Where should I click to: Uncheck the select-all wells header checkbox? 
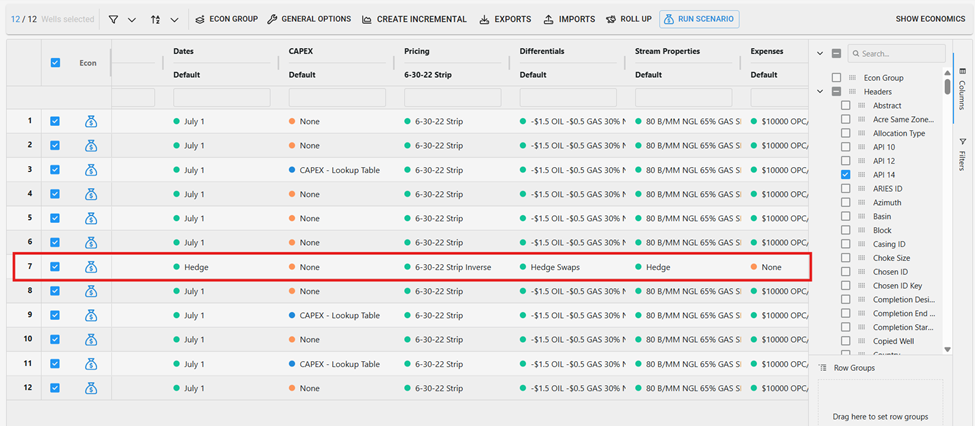coord(55,62)
